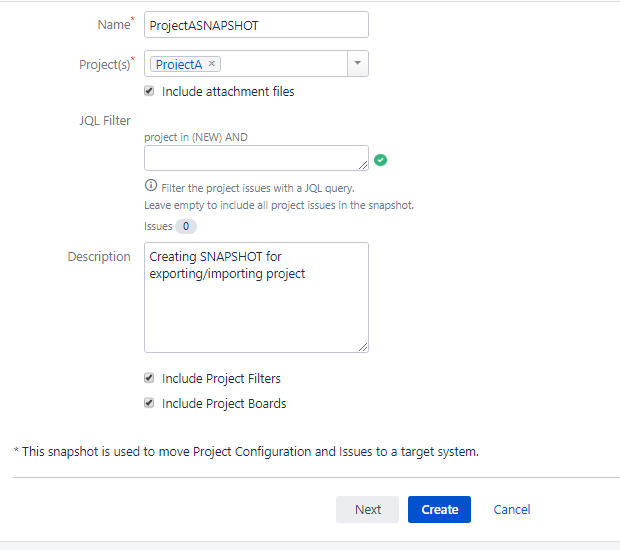Focus the Name field with ProjectASNAPSHOT

(256, 25)
